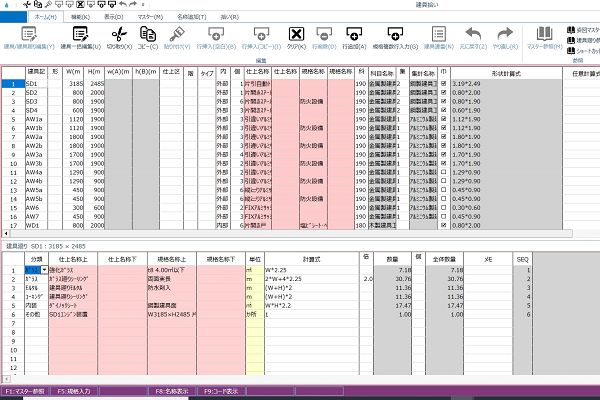Select the 建具記号 cell AW6
The width and height of the screenshot is (600, 400).
pyautogui.click(x=36, y=207)
